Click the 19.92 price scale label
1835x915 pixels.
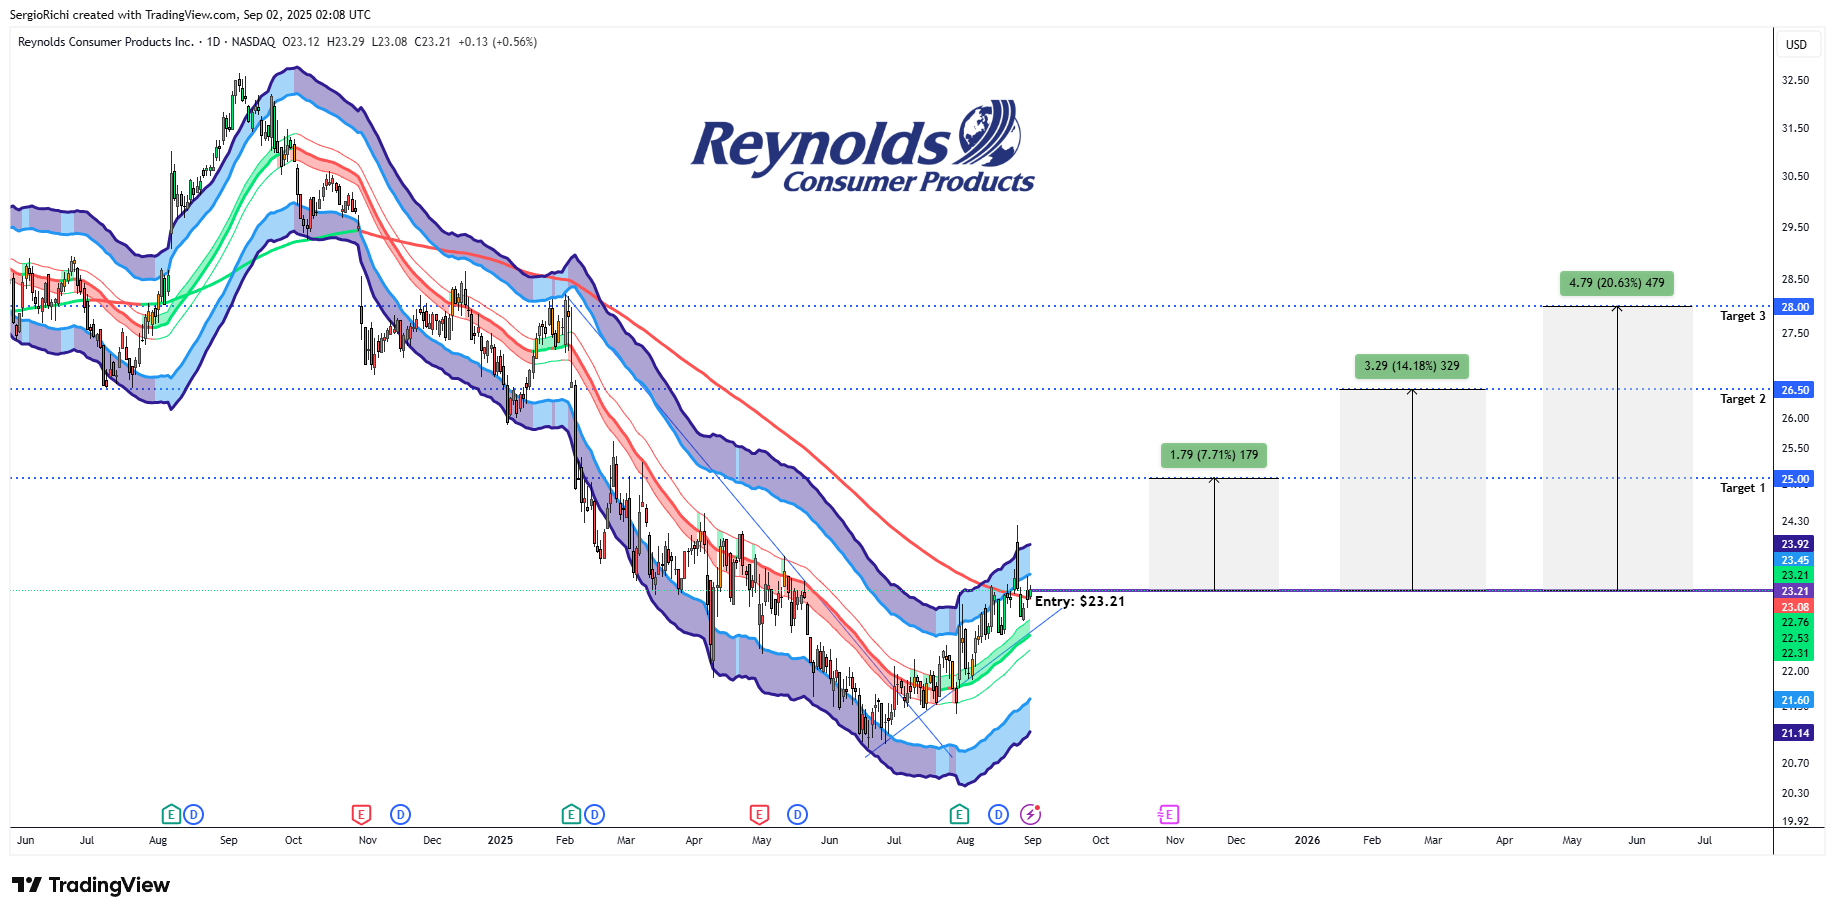1795,821
